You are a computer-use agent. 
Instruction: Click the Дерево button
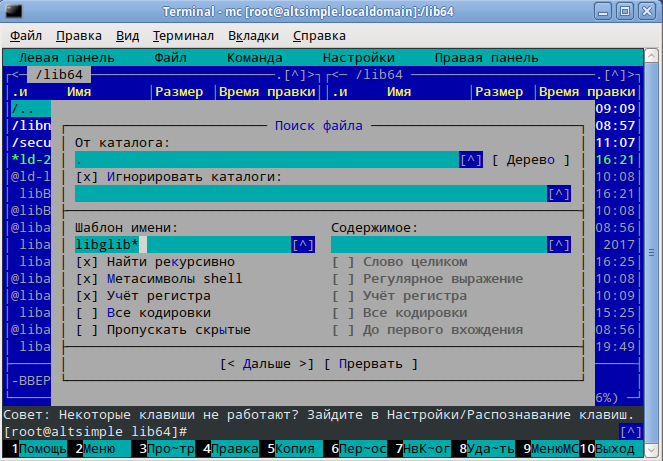tap(530, 160)
